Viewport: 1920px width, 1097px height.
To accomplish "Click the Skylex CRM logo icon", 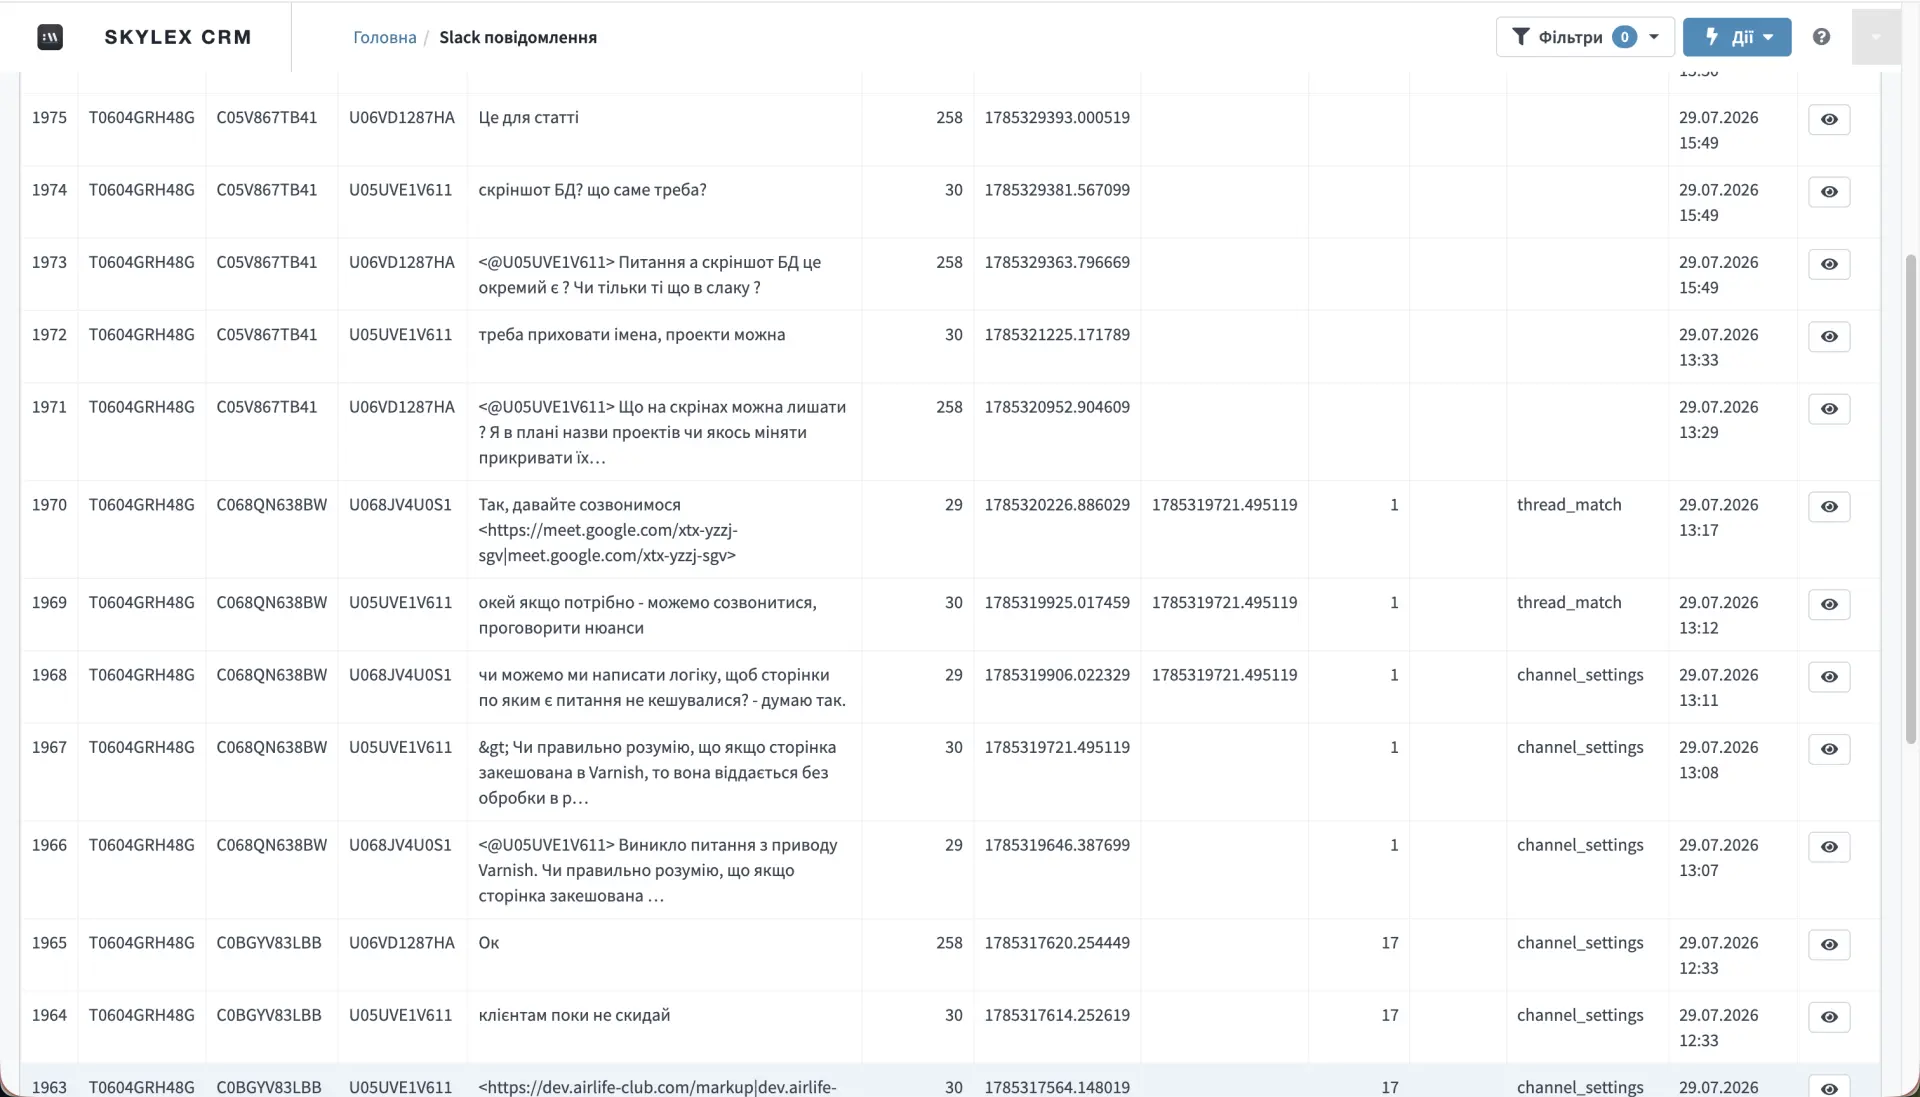I will pyautogui.click(x=50, y=37).
